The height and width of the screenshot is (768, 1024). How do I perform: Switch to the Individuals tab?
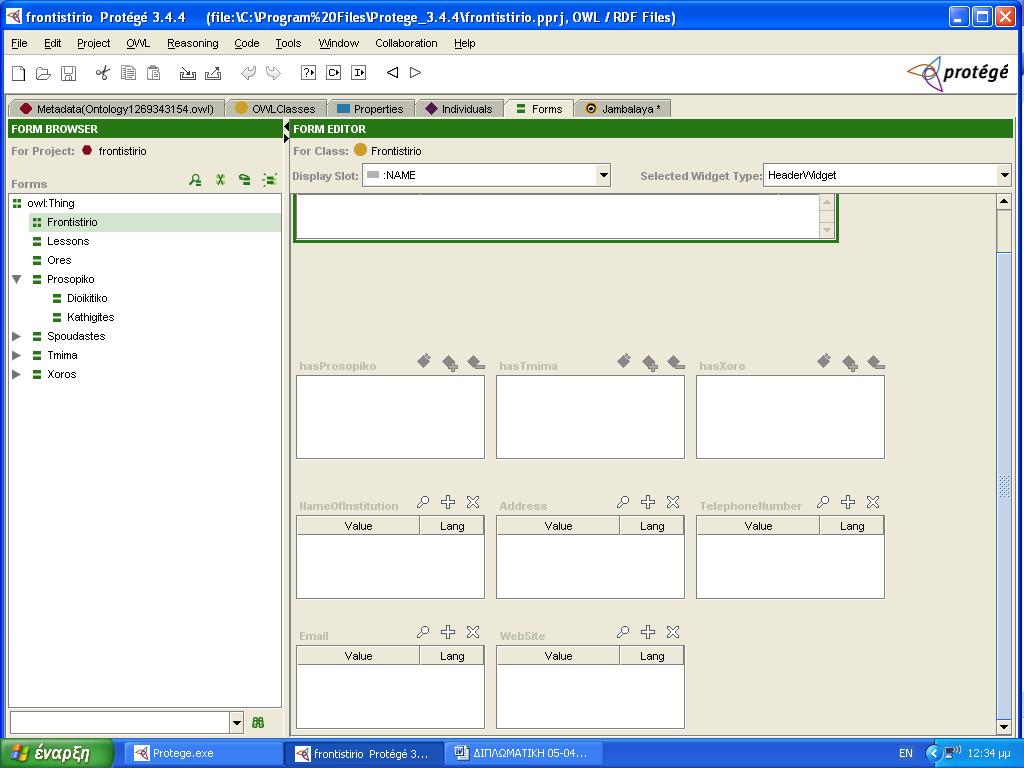[458, 109]
